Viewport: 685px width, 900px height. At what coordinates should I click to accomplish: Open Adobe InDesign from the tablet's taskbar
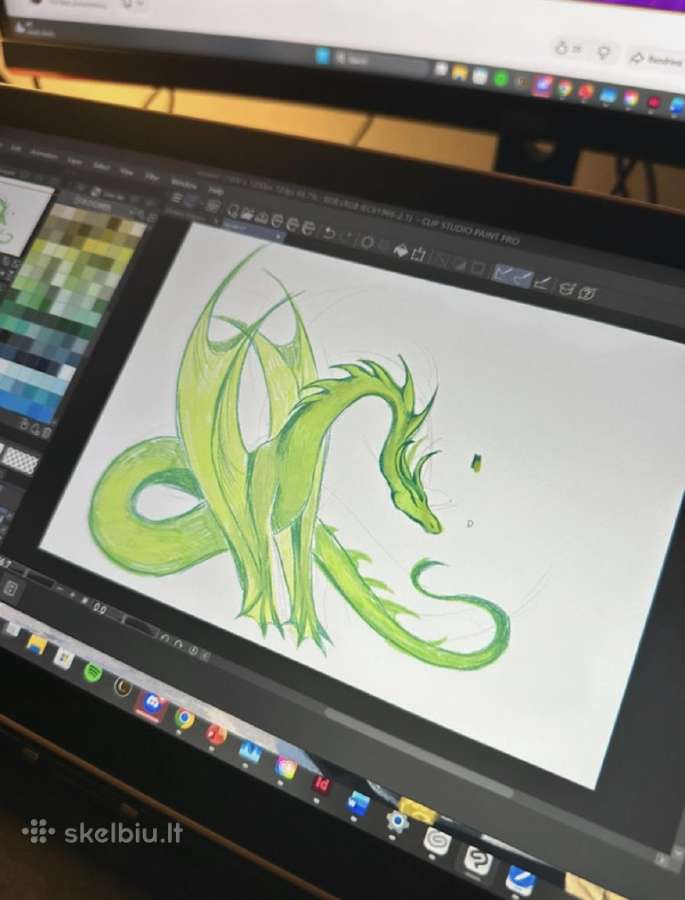(x=321, y=783)
